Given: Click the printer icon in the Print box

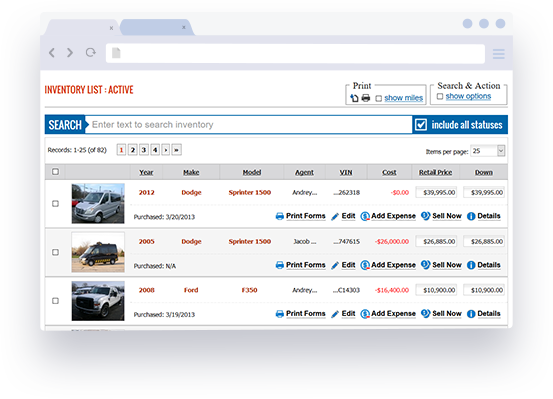Looking at the screenshot, I should (x=366, y=98).
